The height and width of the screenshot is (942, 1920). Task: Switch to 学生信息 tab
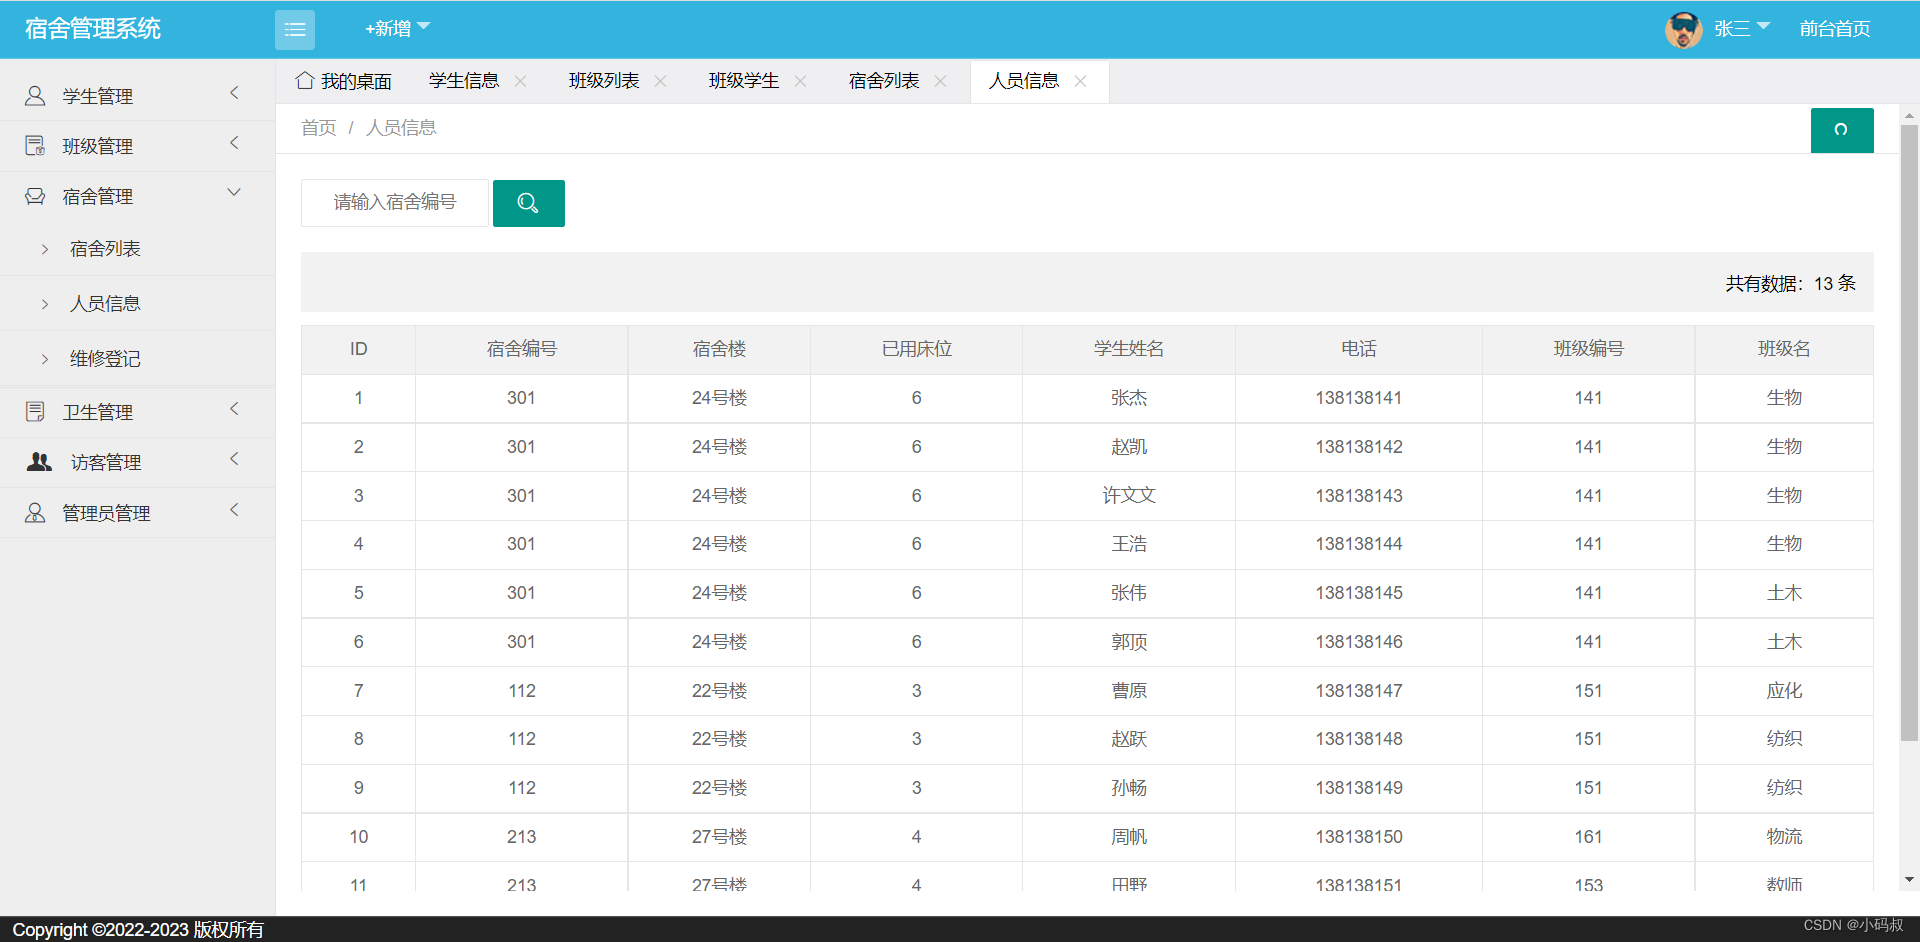click(x=464, y=81)
